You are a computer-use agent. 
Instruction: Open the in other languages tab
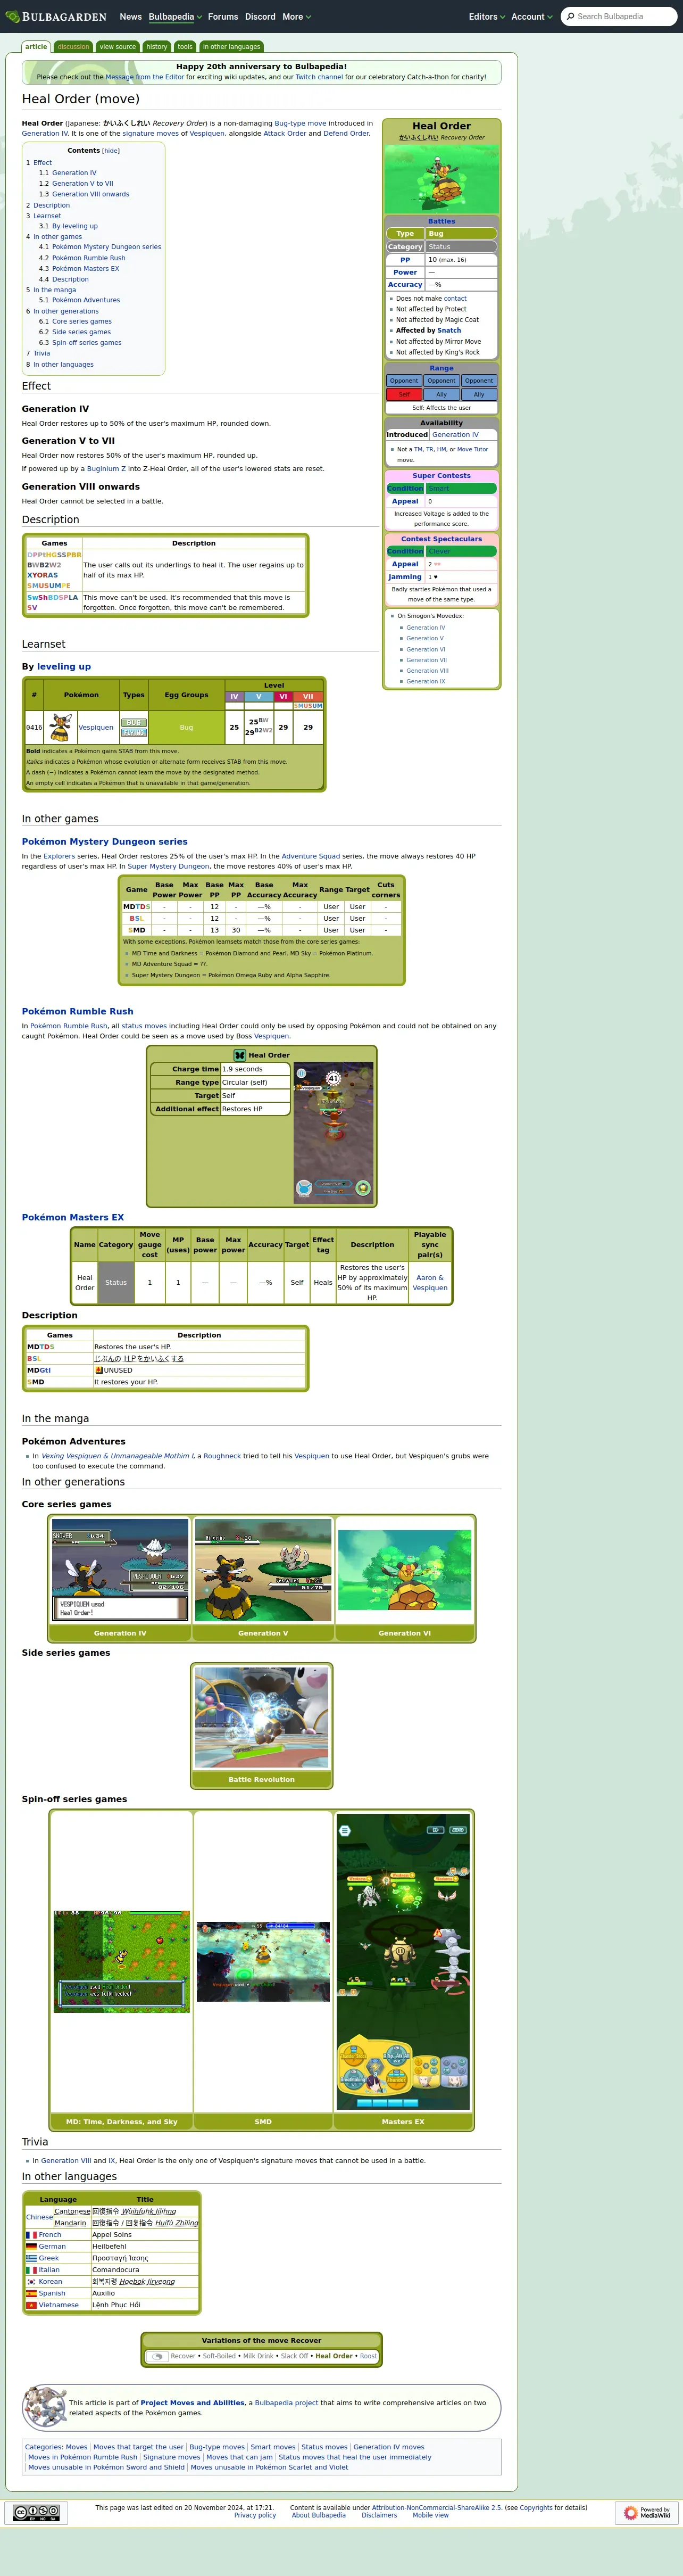(x=231, y=47)
